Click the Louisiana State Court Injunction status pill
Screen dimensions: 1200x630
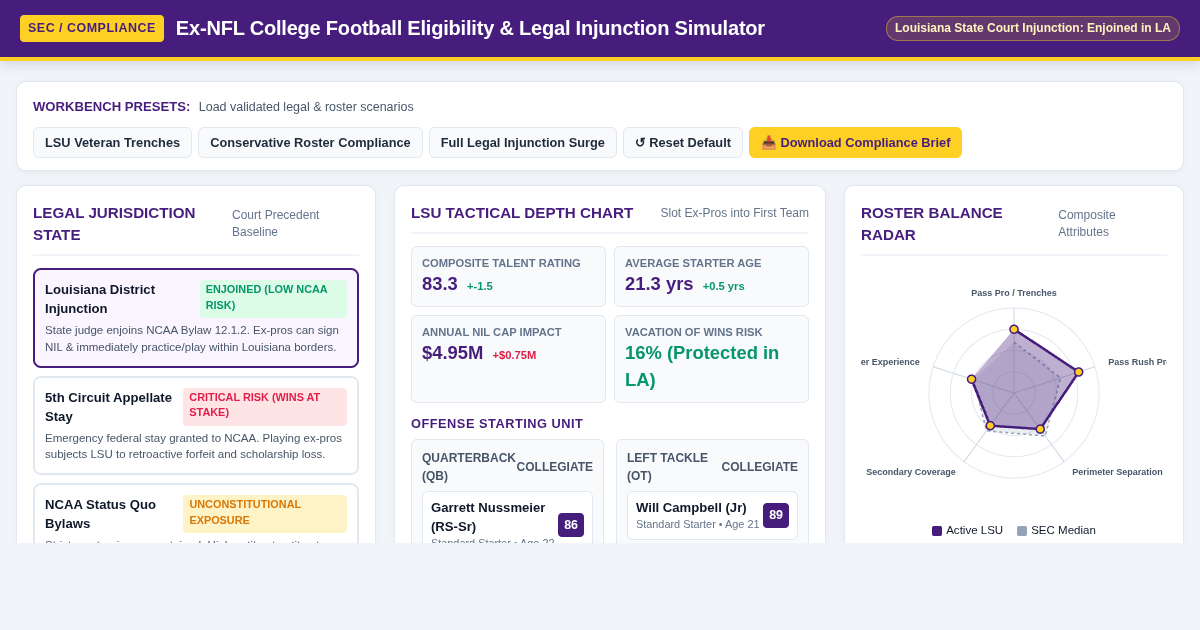point(1033,28)
